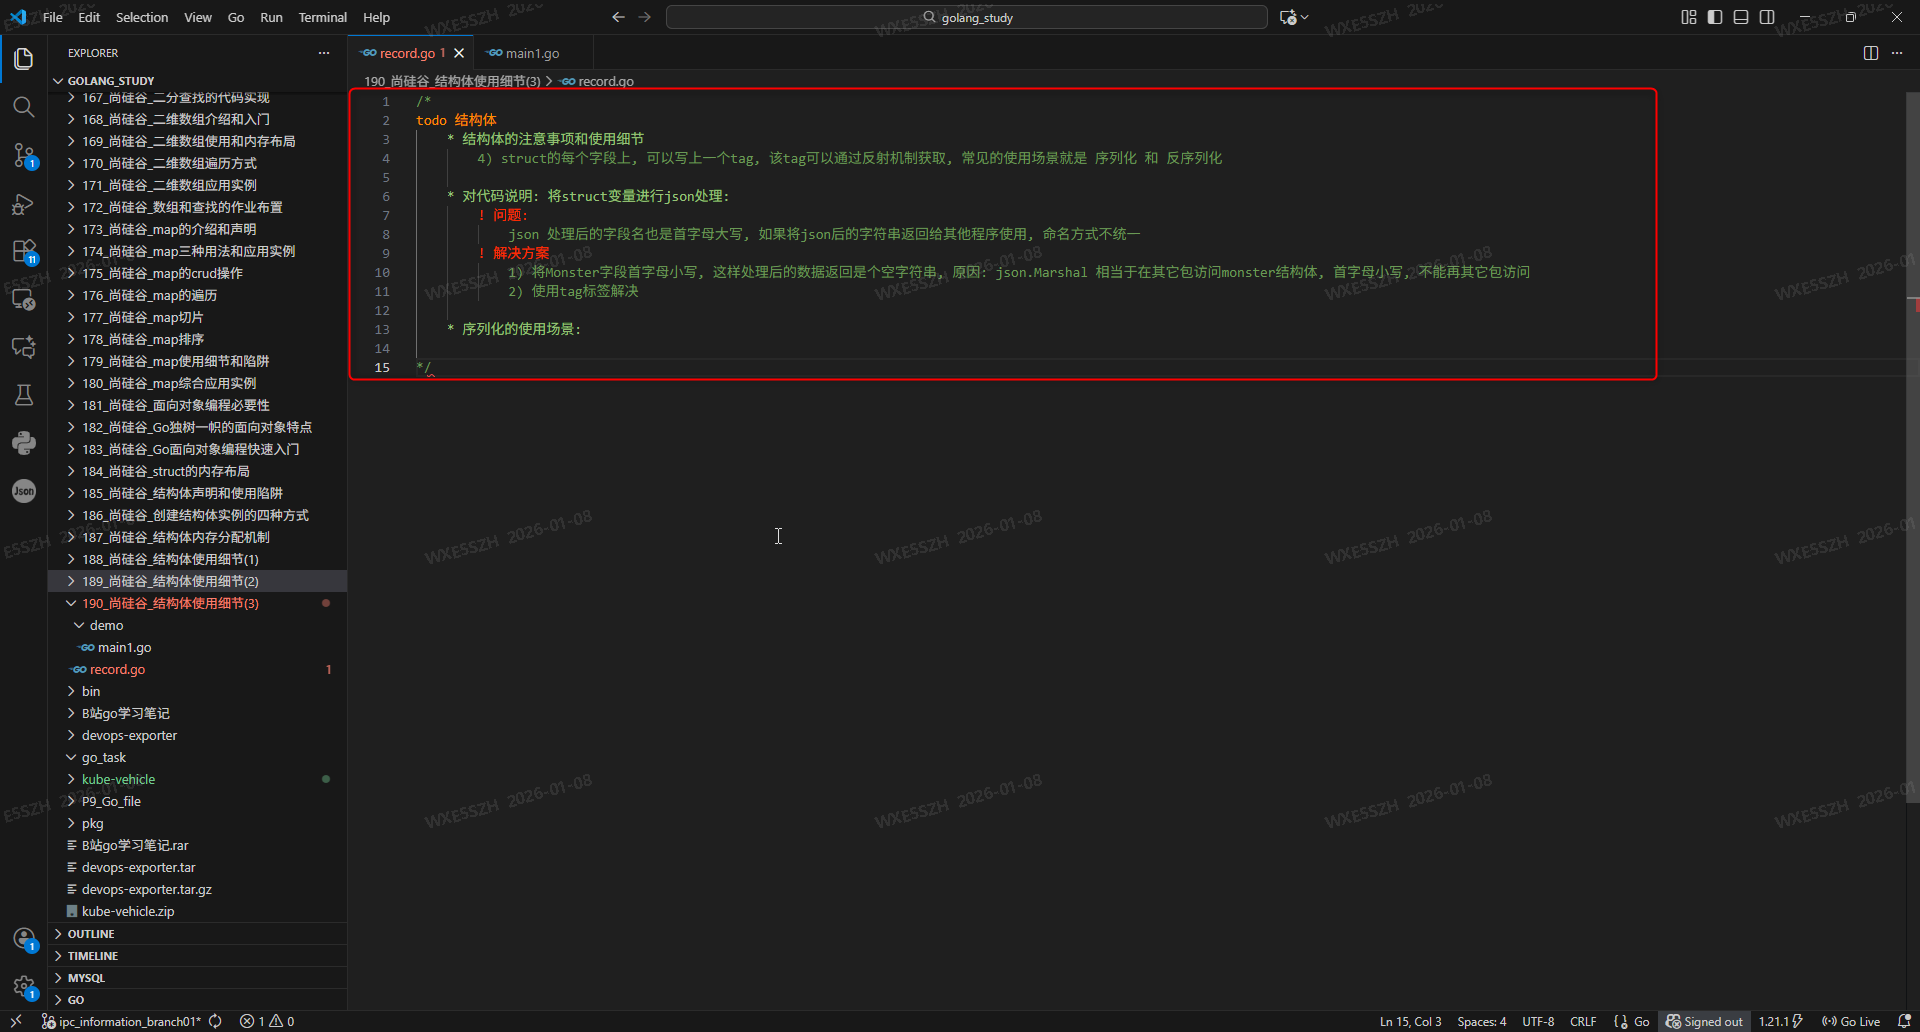
Task: Open the Python view in activity bar
Action: (24, 443)
